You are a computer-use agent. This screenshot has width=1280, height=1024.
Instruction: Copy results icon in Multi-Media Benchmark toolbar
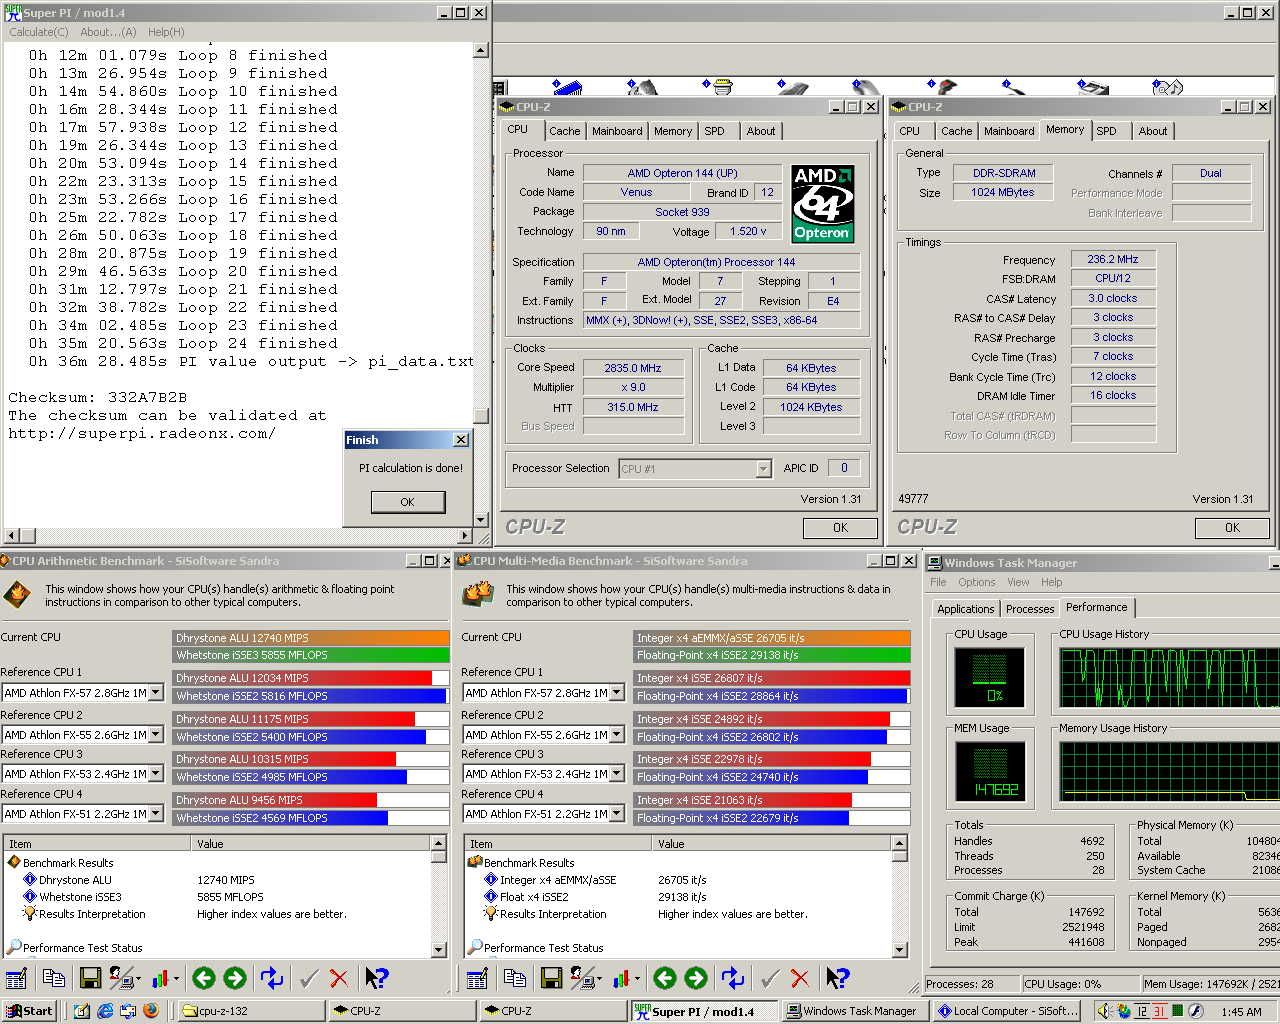pos(515,978)
